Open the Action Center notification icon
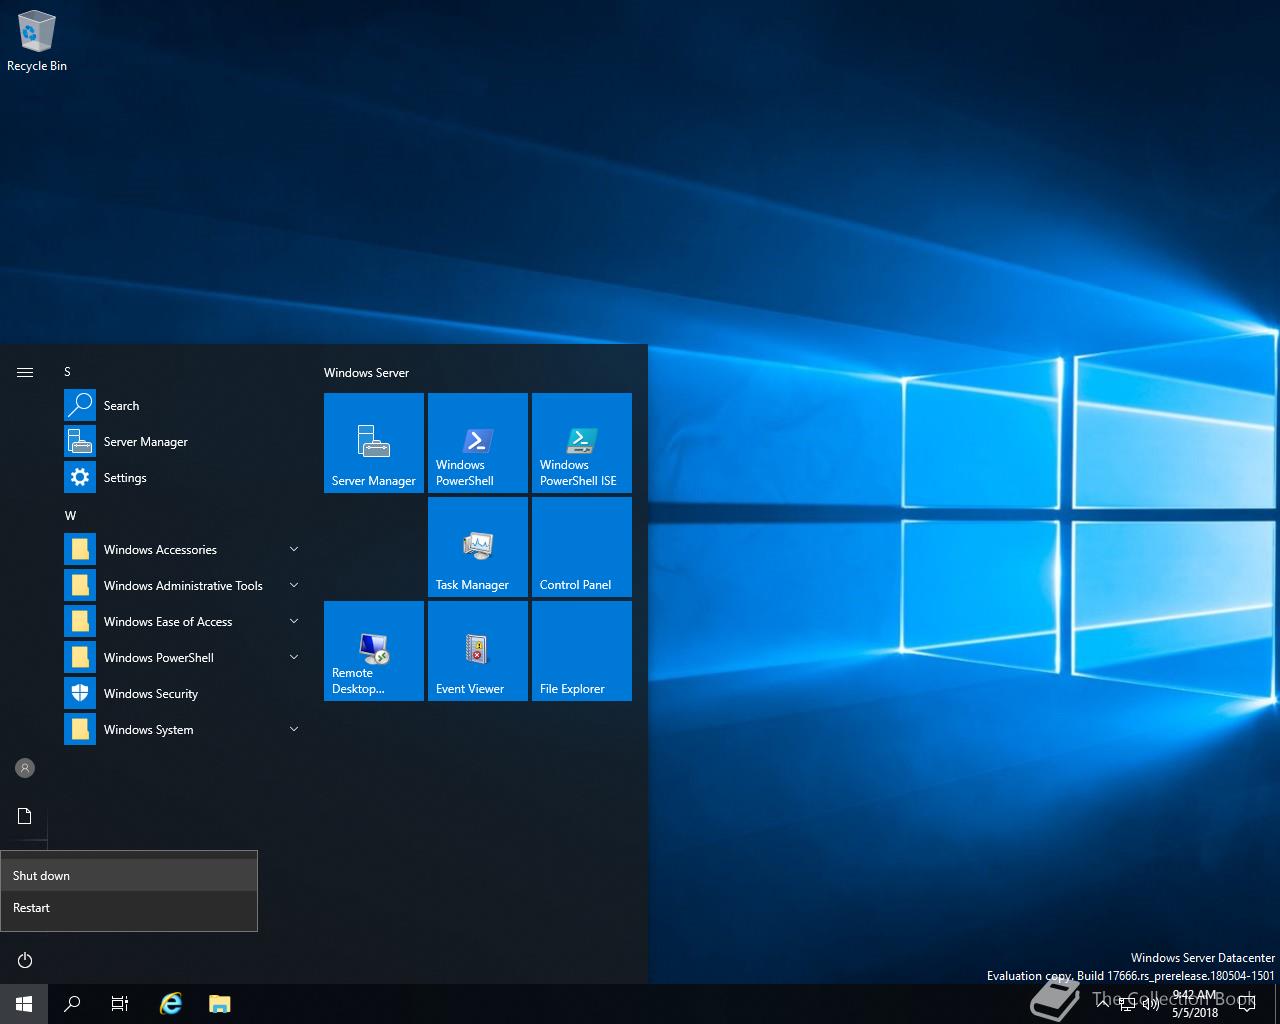 [x=1246, y=1004]
